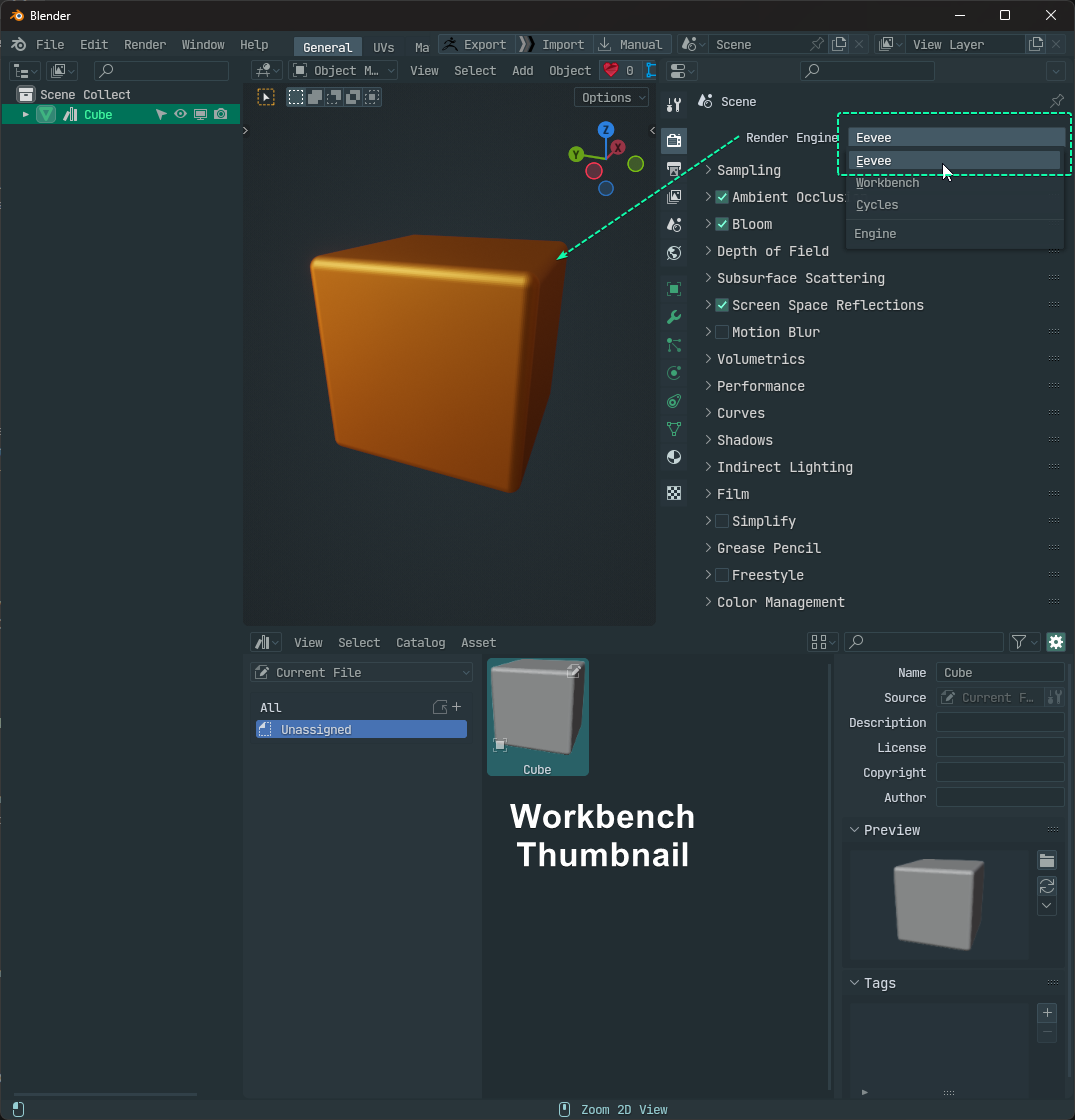Refresh the asset preview image
The width and height of the screenshot is (1075, 1120).
click(1046, 886)
